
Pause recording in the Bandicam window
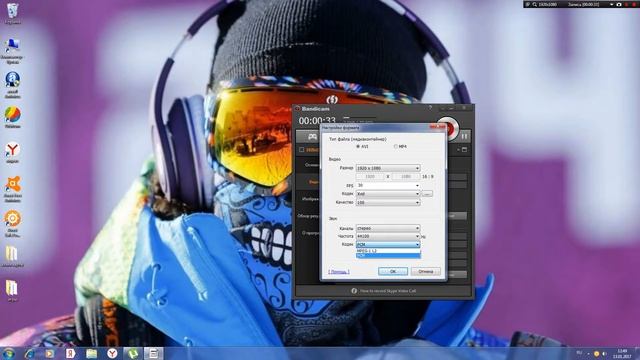(464, 136)
